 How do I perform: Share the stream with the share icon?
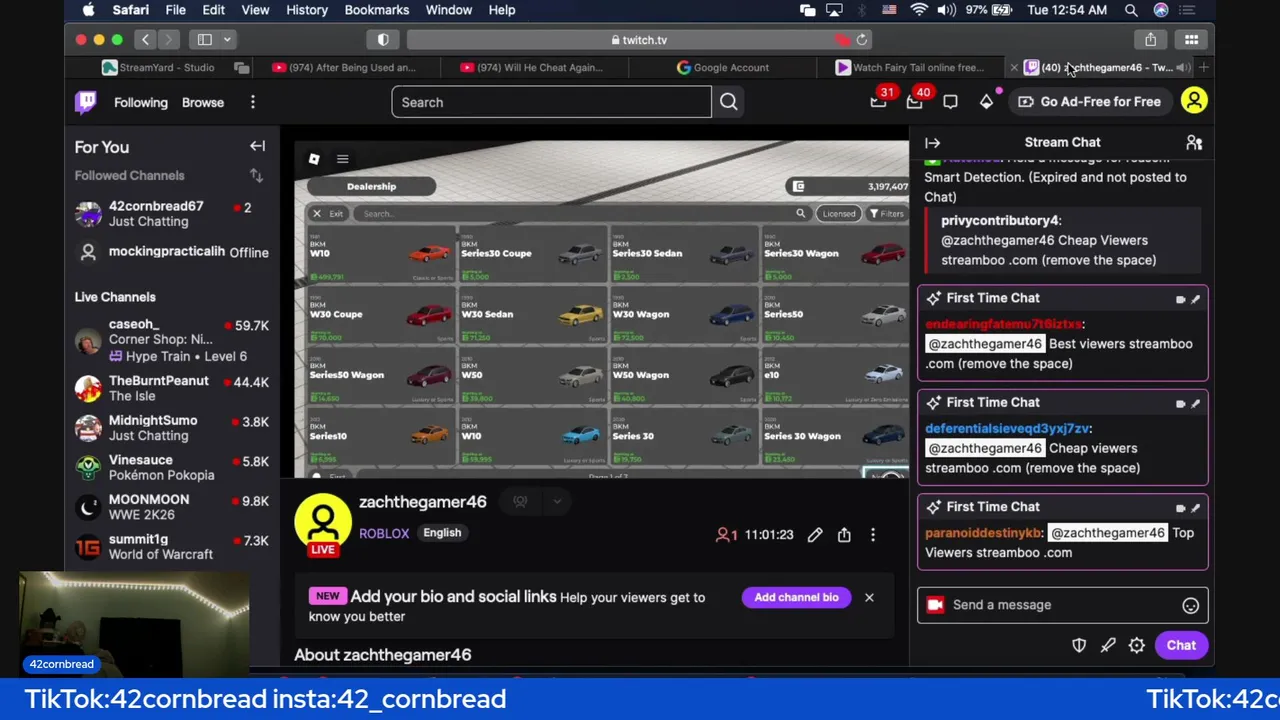click(x=844, y=535)
